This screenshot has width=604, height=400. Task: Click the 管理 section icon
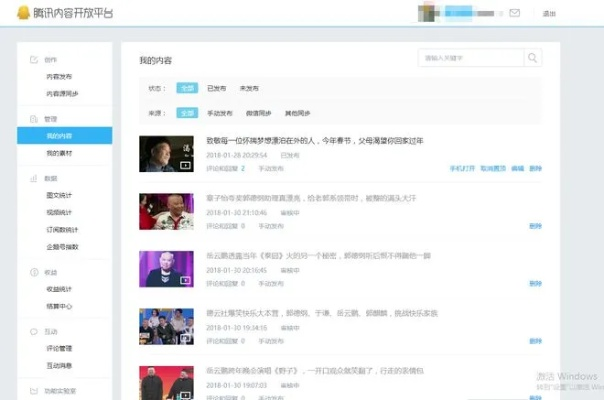click(x=34, y=119)
